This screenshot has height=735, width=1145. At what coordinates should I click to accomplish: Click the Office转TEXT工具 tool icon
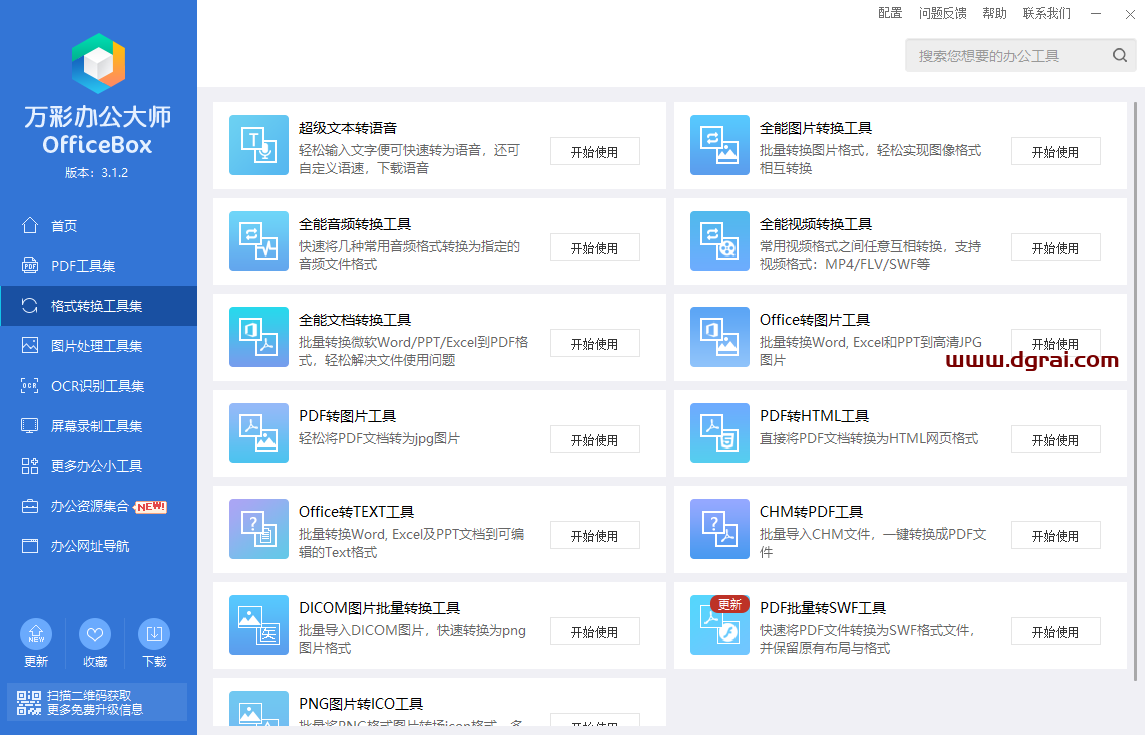pyautogui.click(x=259, y=528)
